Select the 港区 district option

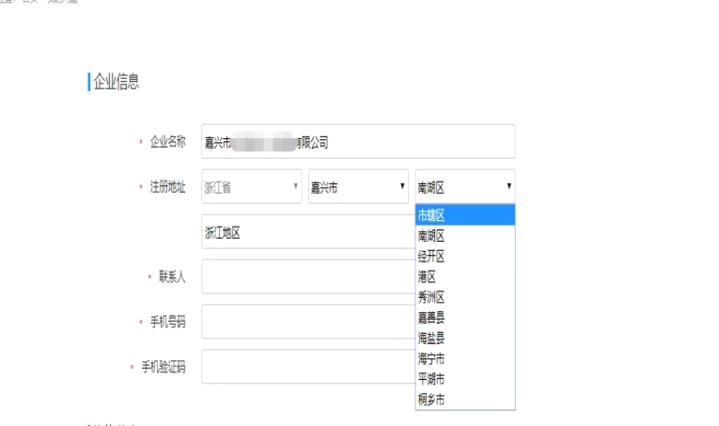coord(465,276)
